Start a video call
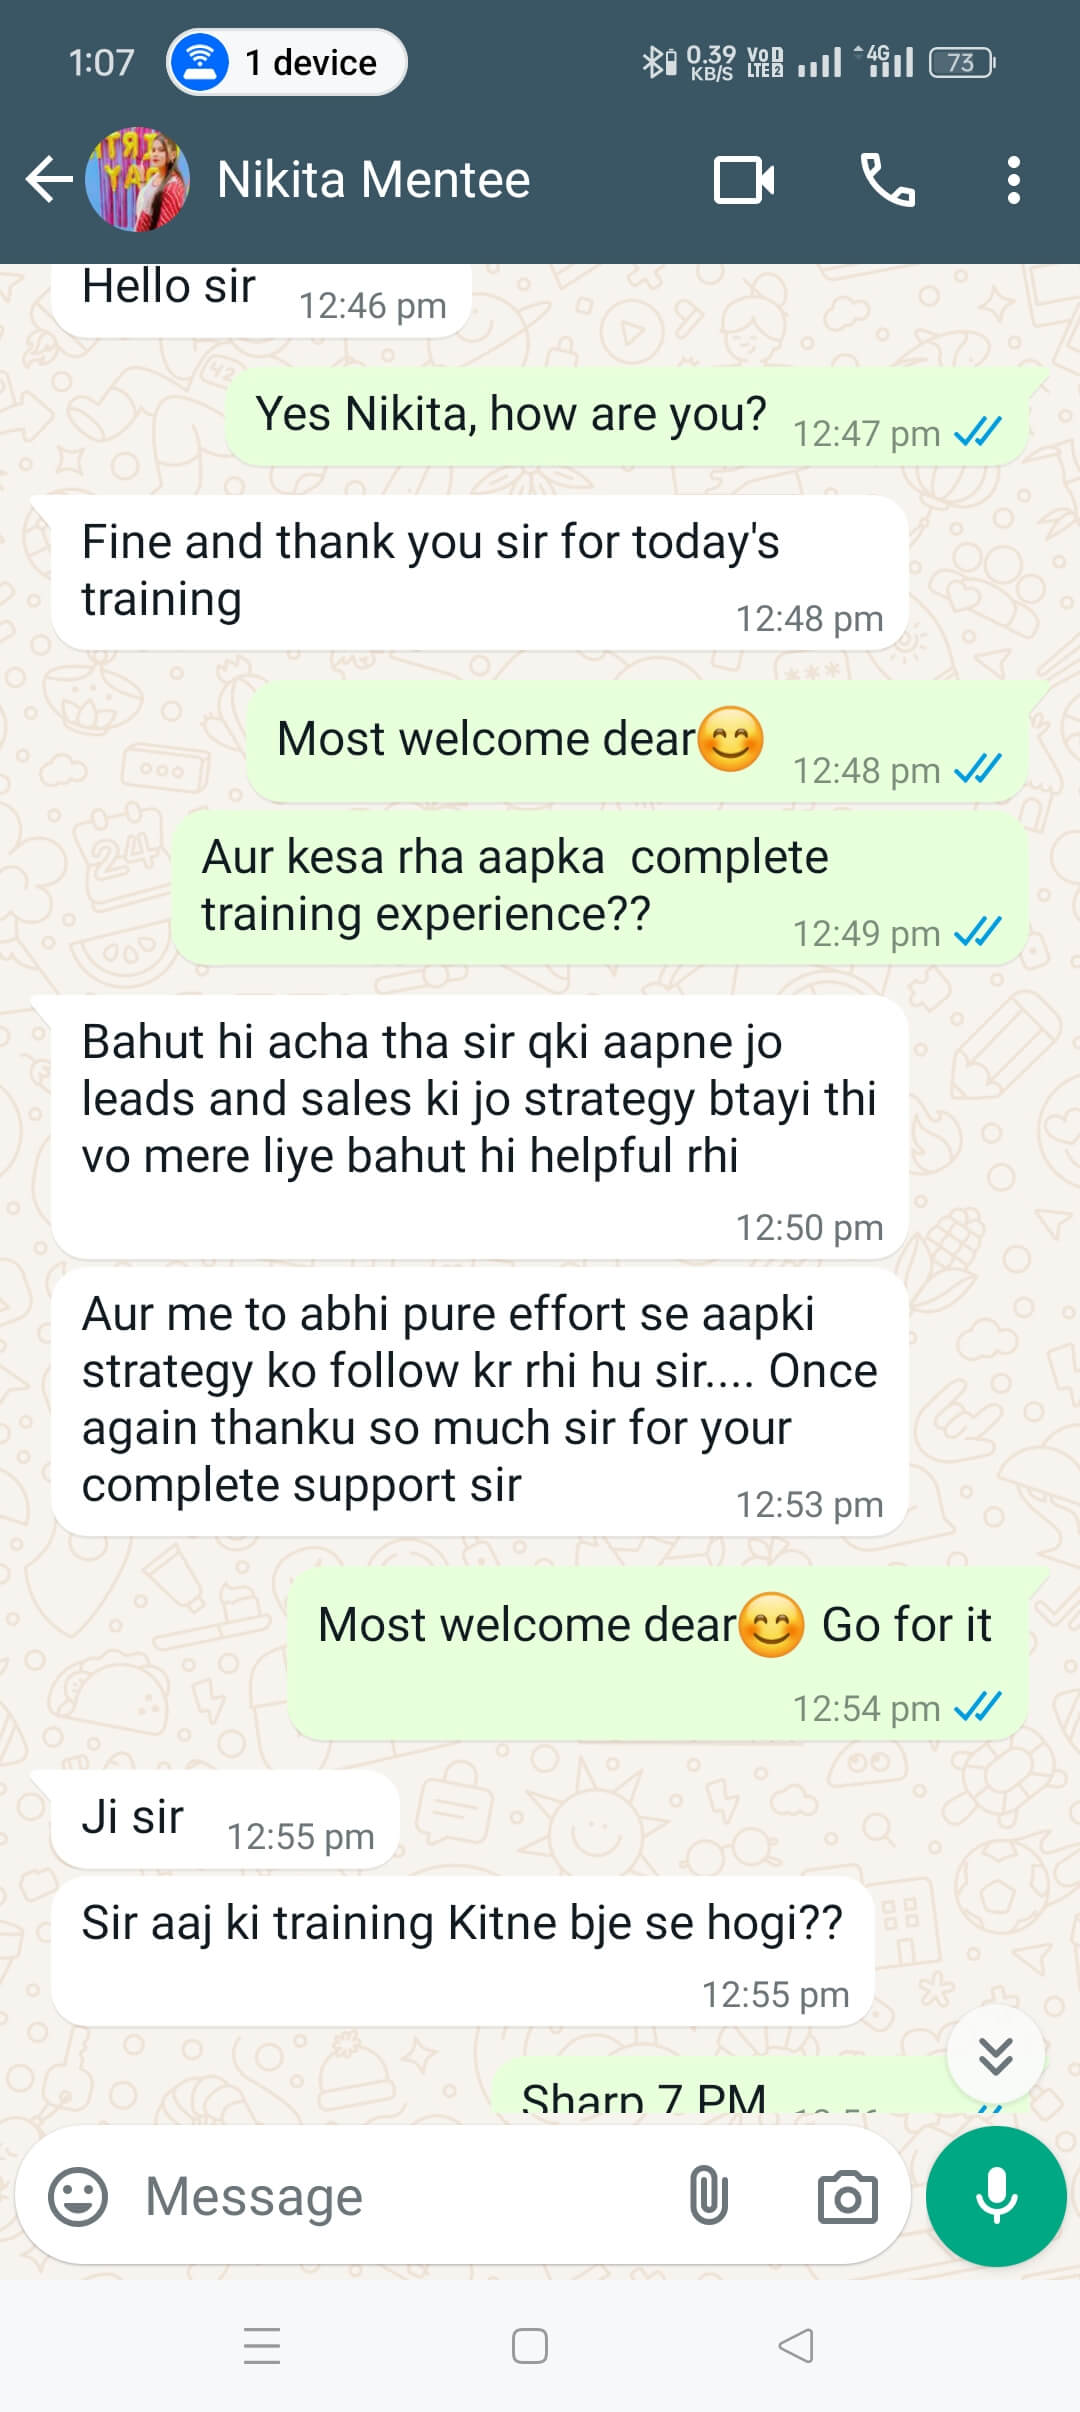Viewport: 1080px width, 2412px height. tap(744, 180)
